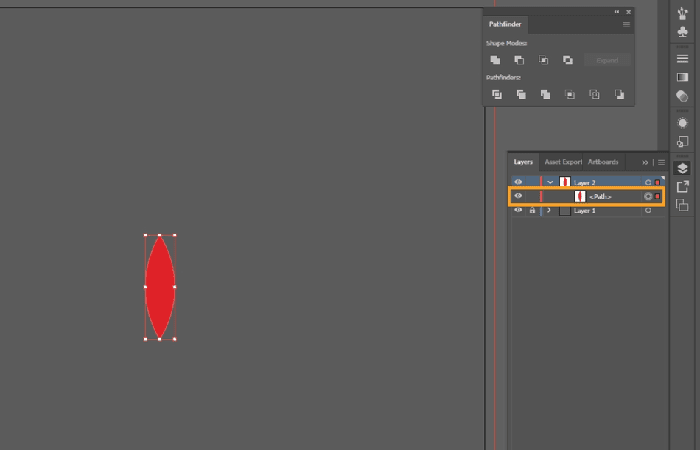Click Layer 2 red selection indicator square
Screen dimensions: 700x450
[657, 182]
